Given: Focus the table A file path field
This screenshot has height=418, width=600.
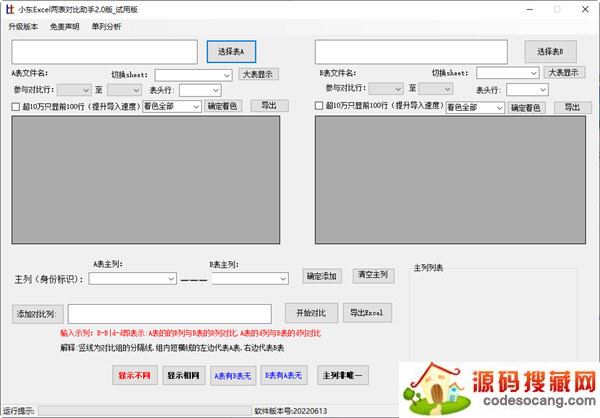Looking at the screenshot, I should (x=104, y=52).
